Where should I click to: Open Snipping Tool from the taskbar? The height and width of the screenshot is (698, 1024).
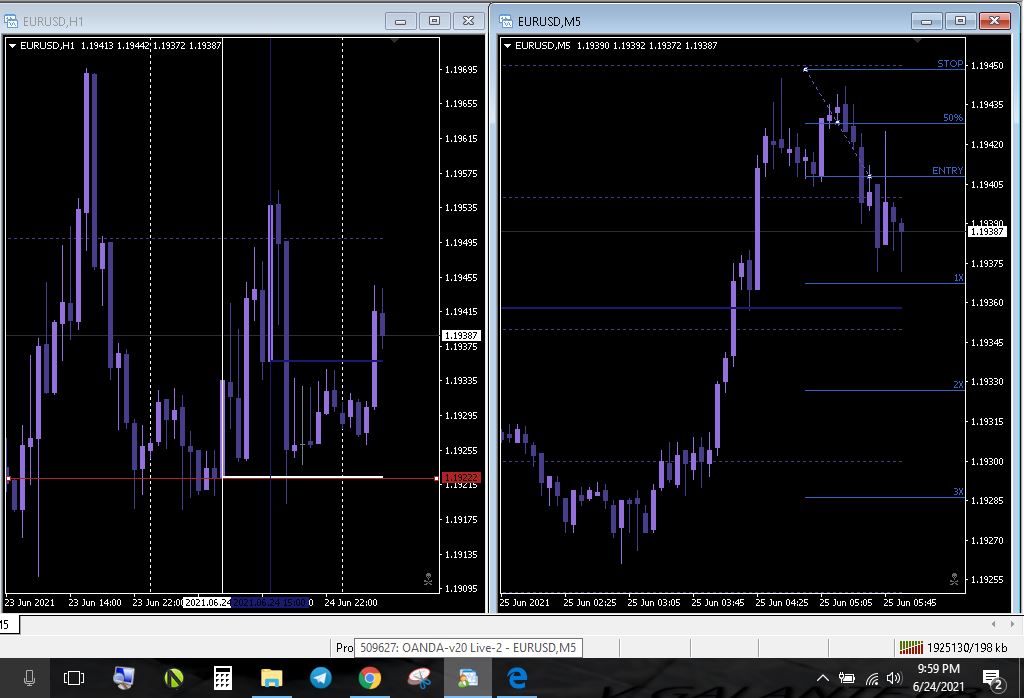(419, 678)
